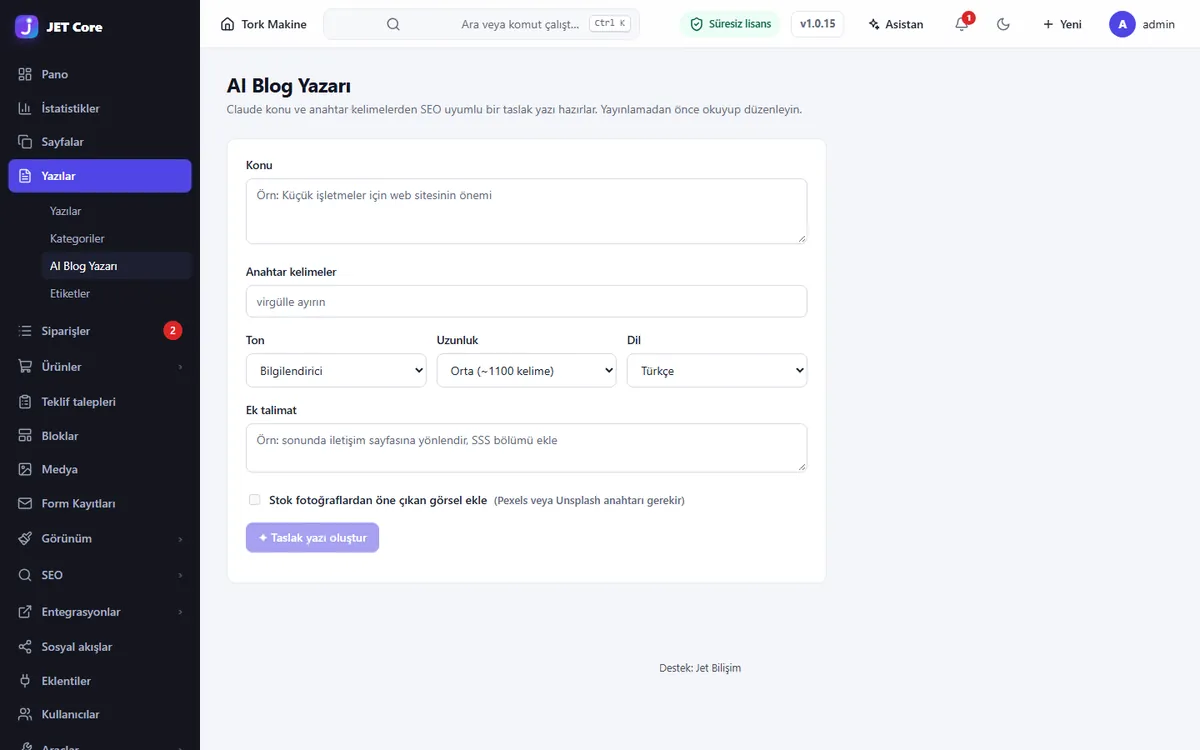Open the Uzunluk dropdown

[526, 370]
